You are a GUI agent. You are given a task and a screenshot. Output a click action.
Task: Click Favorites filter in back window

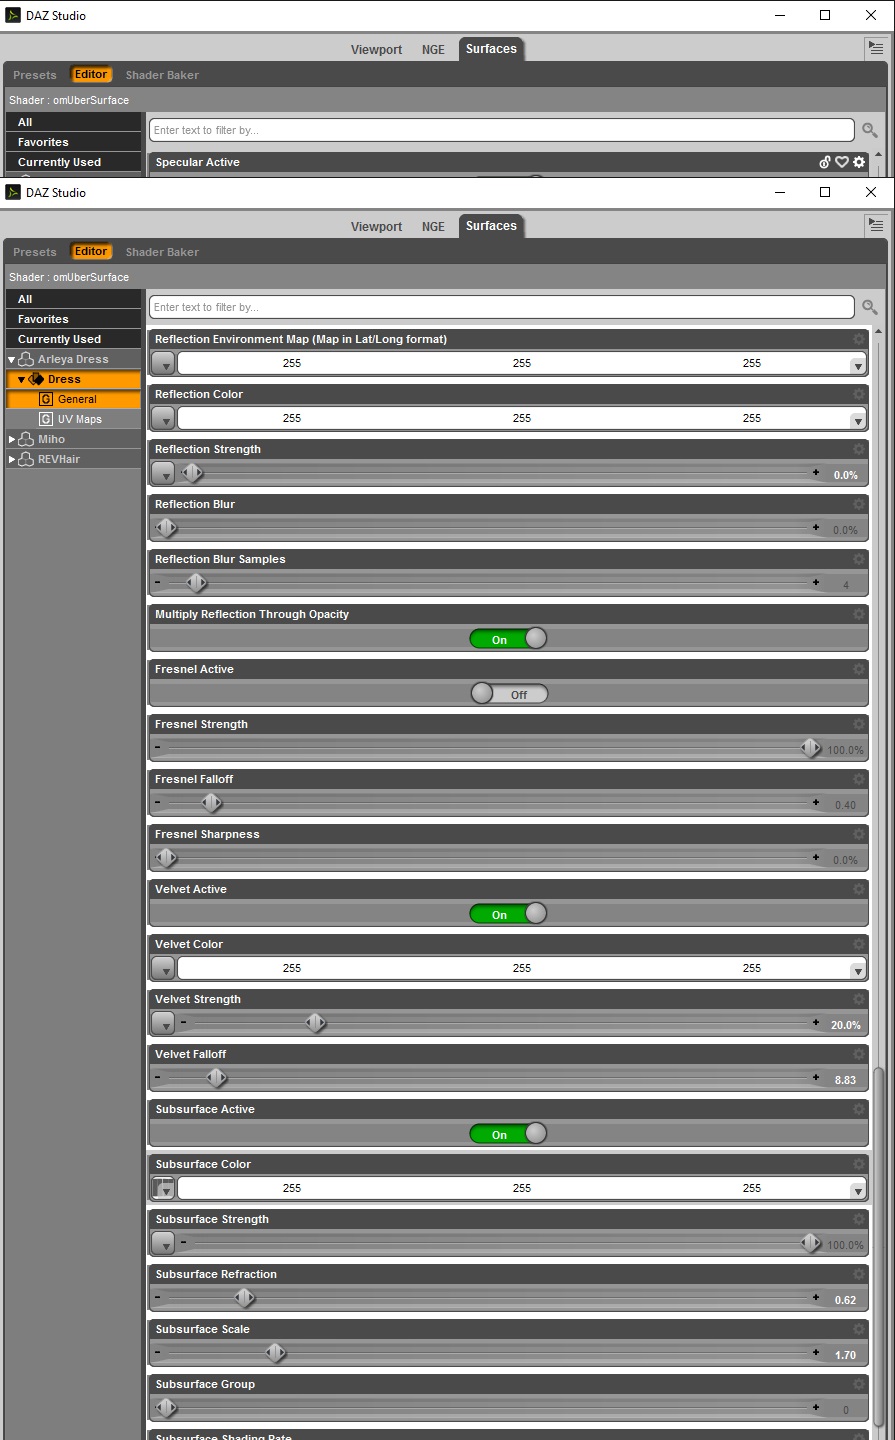pyautogui.click(x=73, y=142)
